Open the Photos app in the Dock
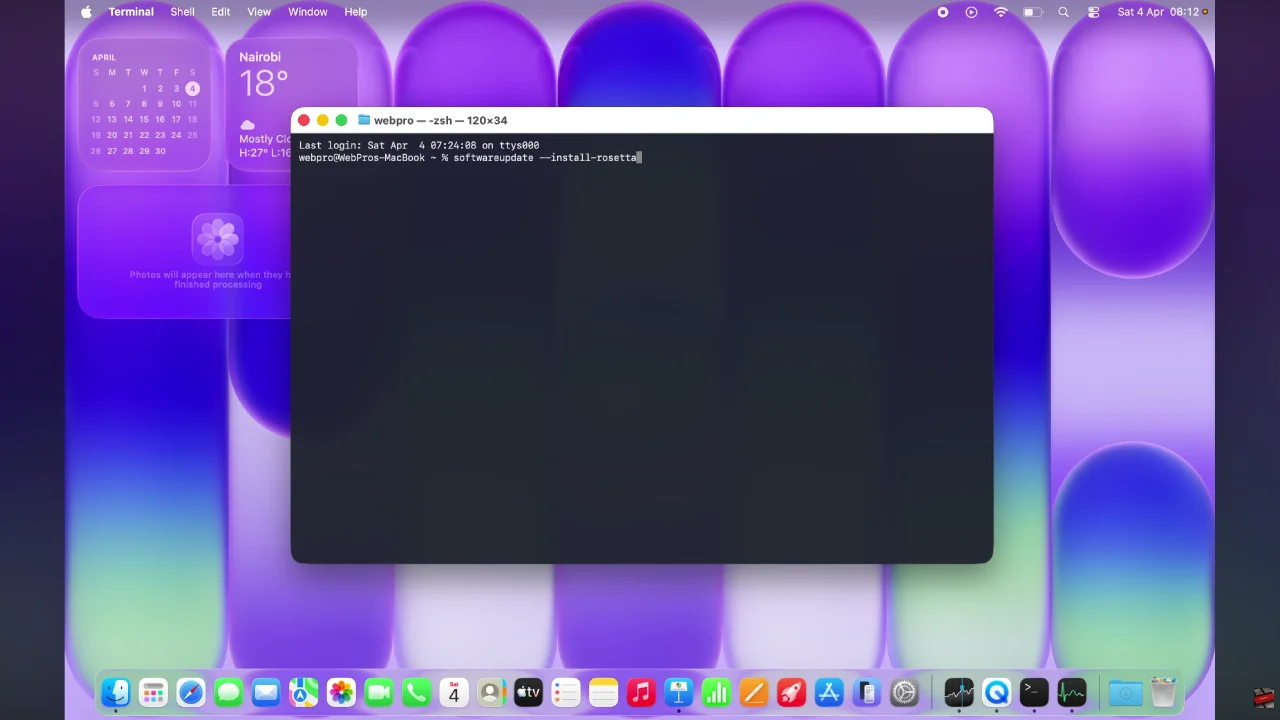Viewport: 1280px width, 720px height. [341, 691]
